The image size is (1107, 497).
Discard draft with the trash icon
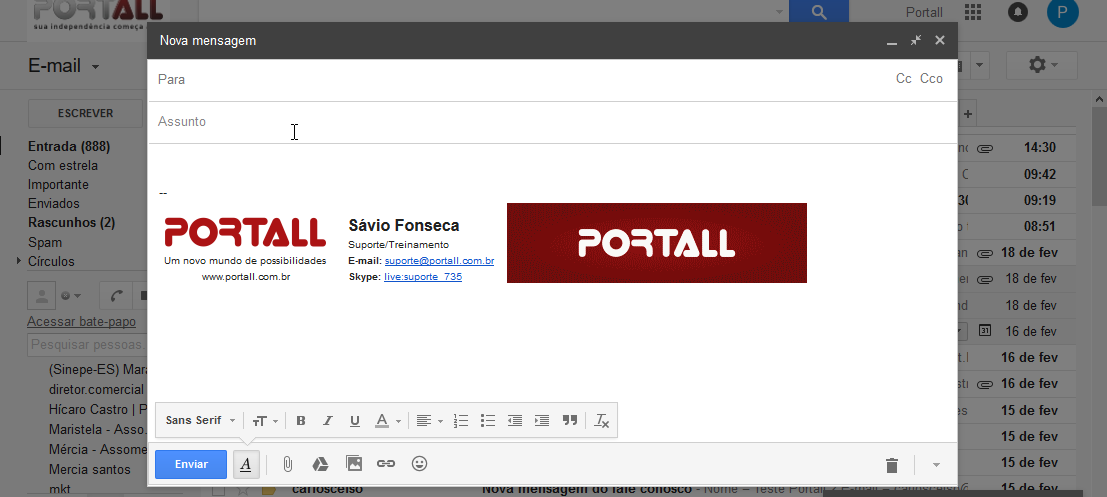pos(892,465)
